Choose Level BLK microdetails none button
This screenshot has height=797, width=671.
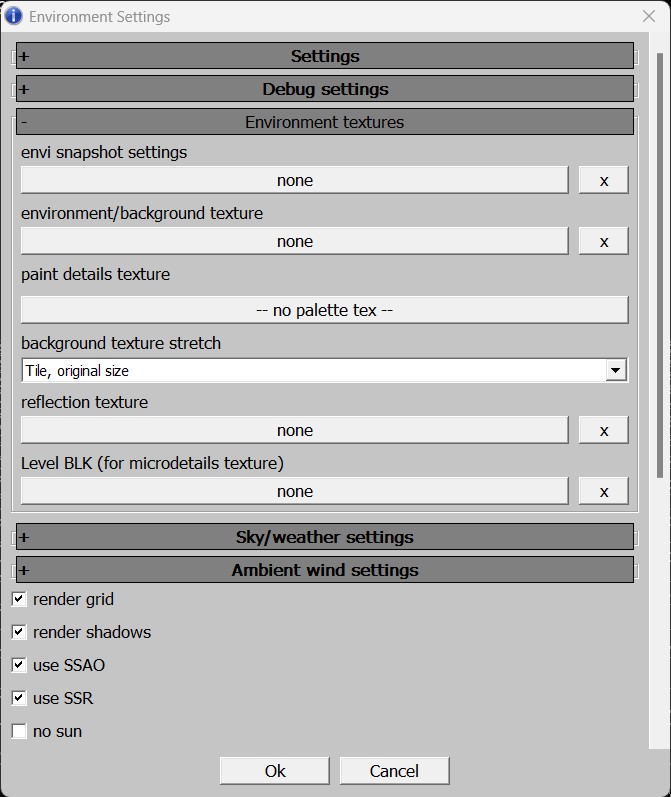[x=294, y=491]
